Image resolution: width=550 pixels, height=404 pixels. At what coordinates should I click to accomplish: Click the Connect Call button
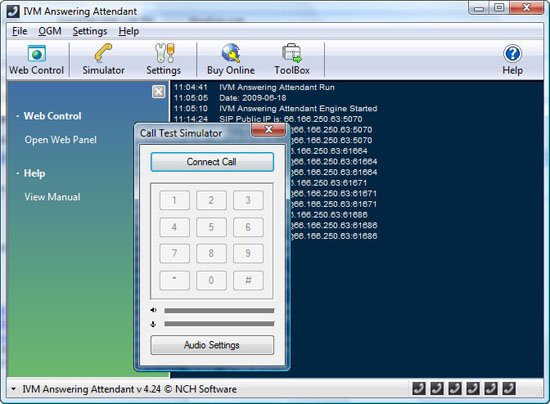tap(212, 162)
